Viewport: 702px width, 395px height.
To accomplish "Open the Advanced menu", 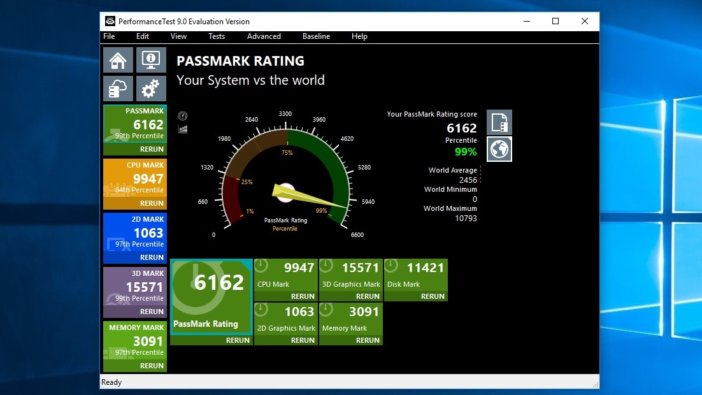I will coord(264,36).
